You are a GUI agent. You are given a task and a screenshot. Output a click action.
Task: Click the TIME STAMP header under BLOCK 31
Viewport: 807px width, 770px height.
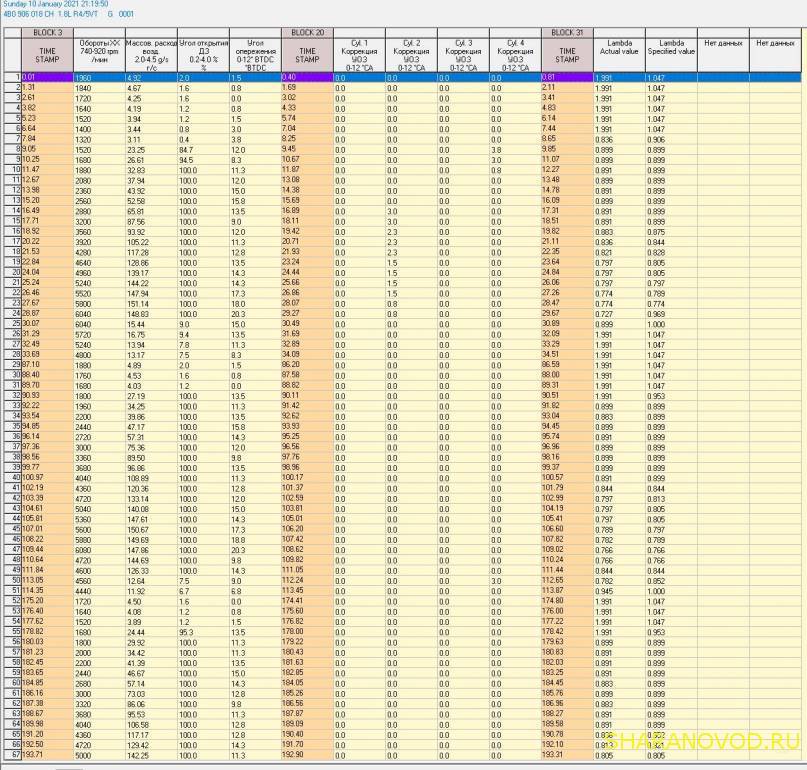tap(566, 54)
